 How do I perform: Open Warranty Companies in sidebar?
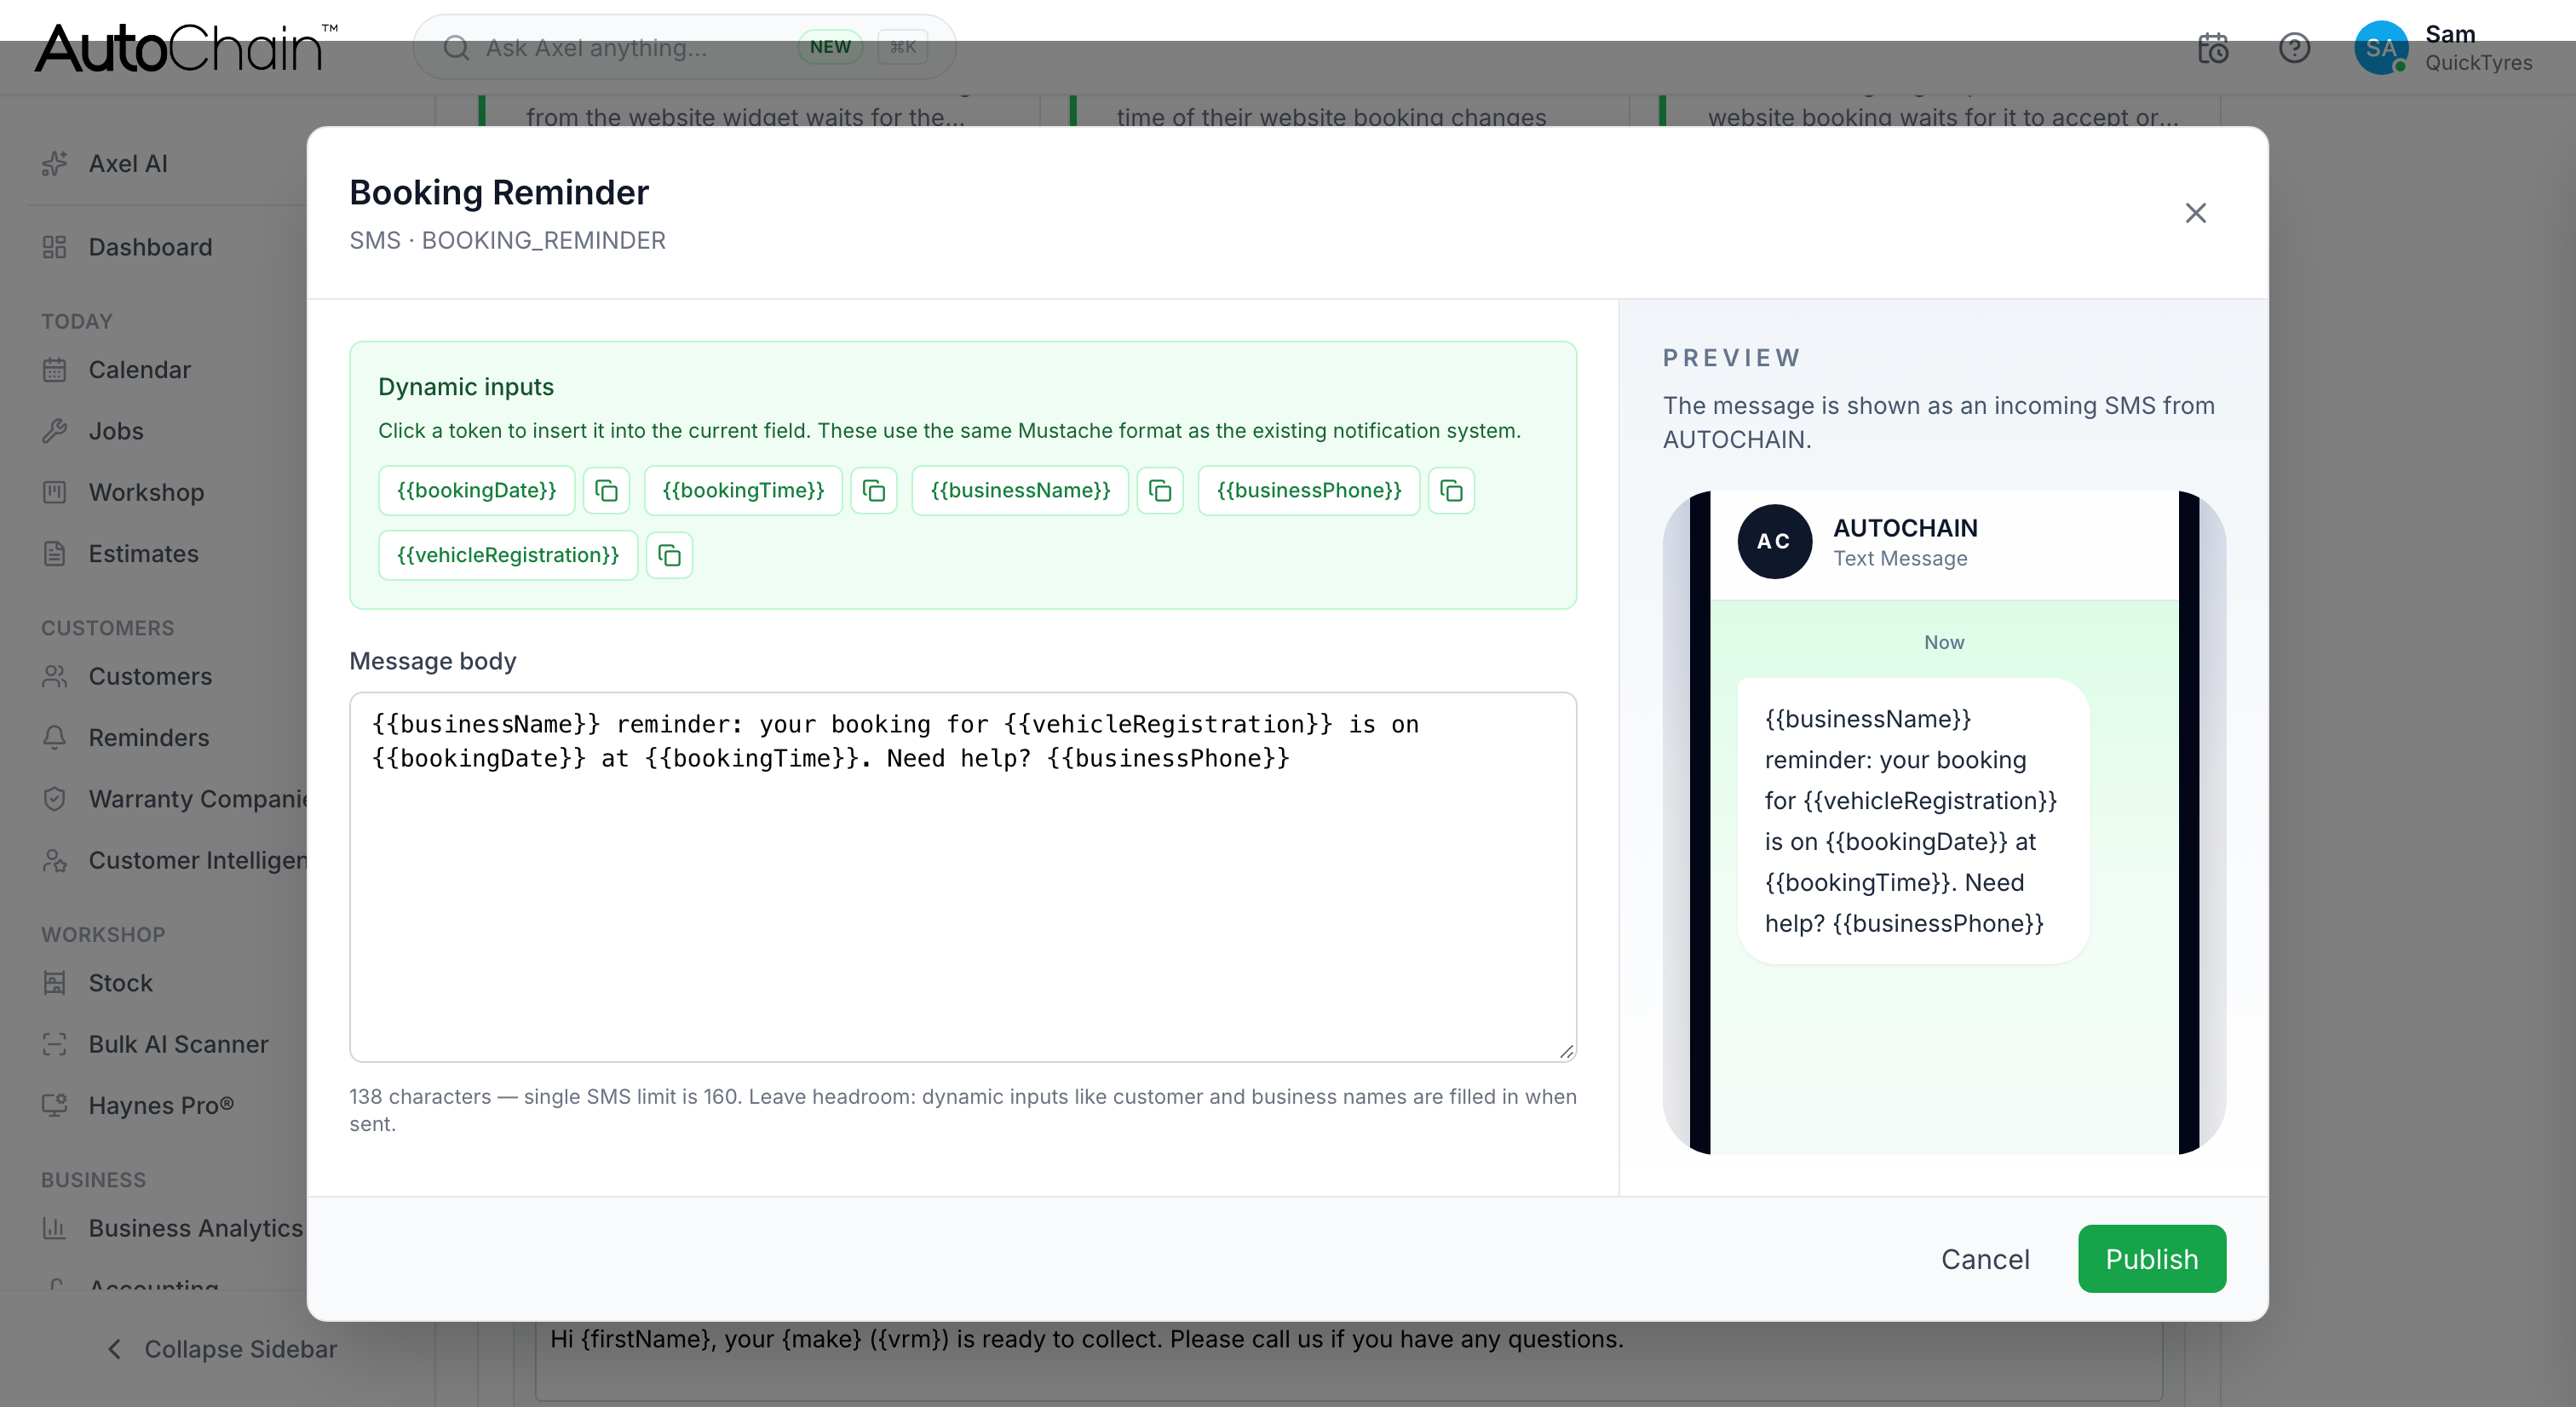(x=174, y=799)
